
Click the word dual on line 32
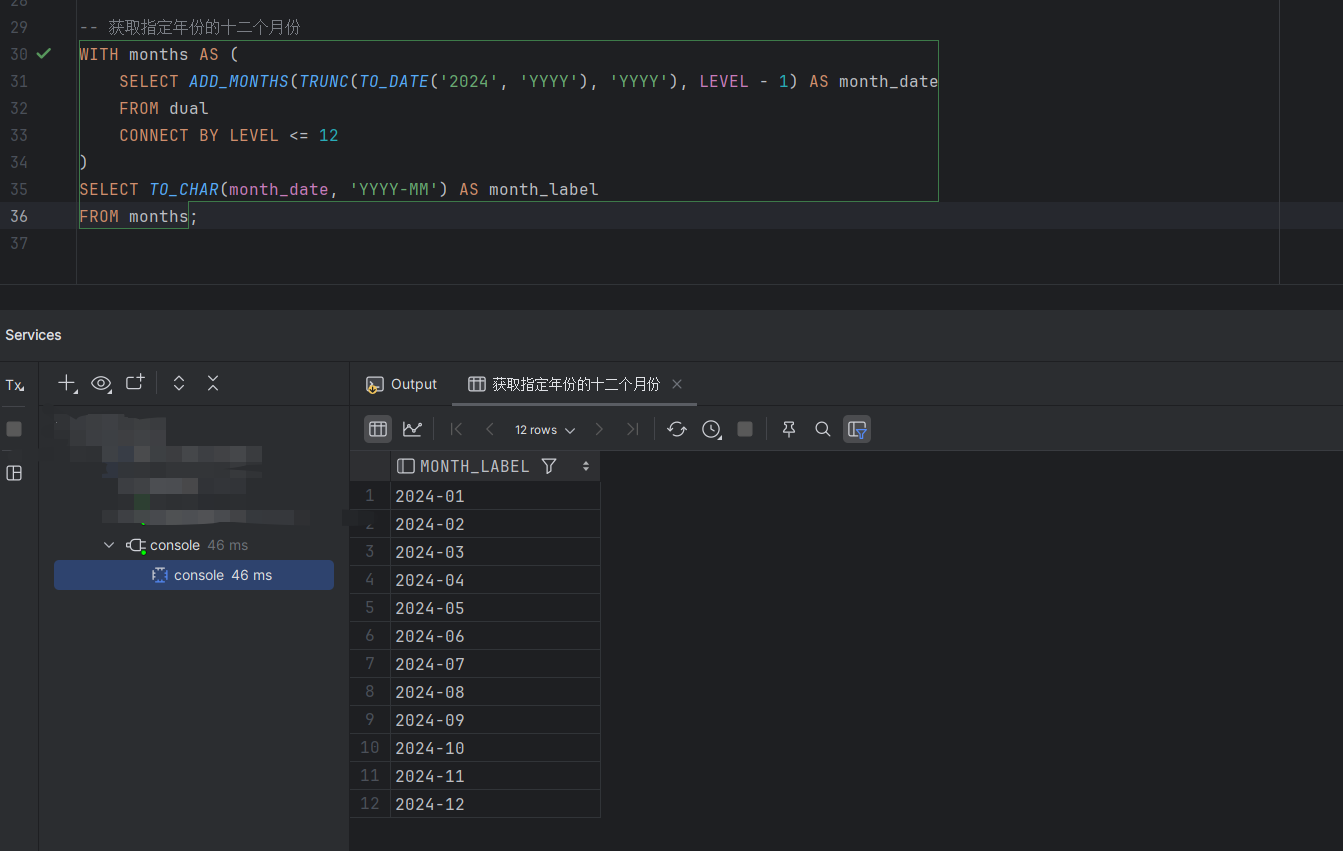tap(189, 108)
